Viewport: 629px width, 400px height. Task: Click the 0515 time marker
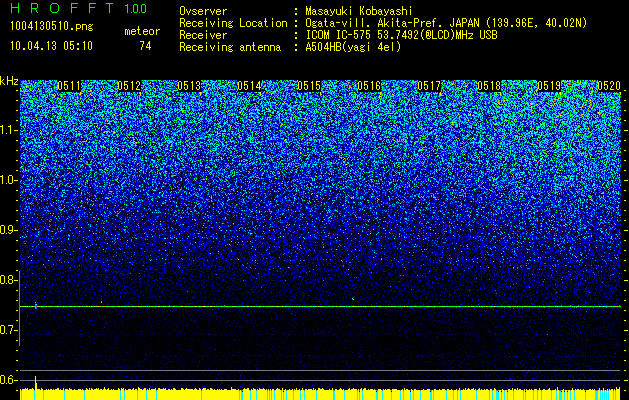point(309,86)
